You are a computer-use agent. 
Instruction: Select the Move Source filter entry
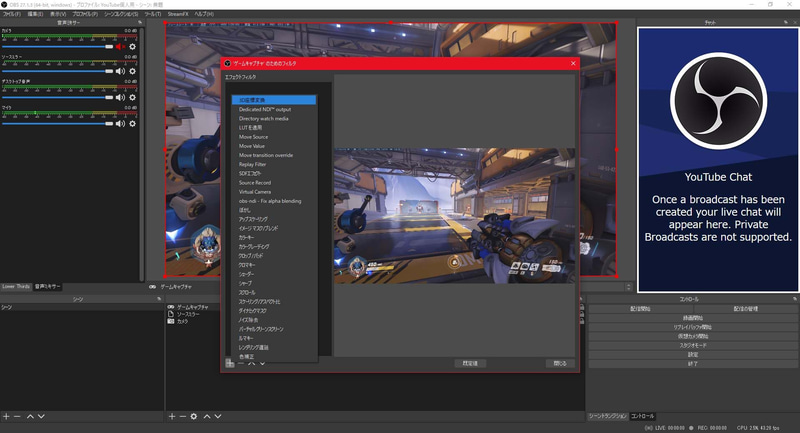coord(274,137)
